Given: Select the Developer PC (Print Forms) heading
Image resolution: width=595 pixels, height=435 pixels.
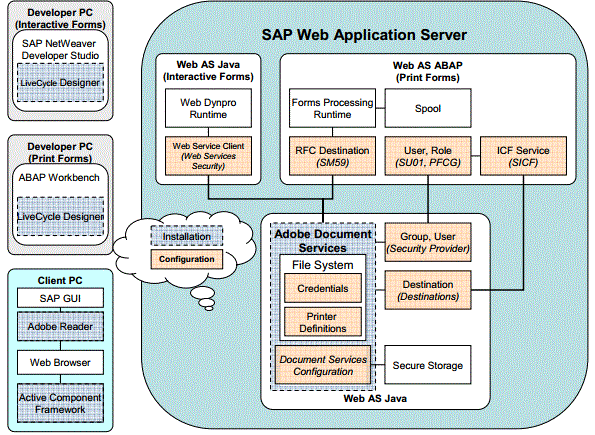Looking at the screenshot, I should (x=60, y=152).
